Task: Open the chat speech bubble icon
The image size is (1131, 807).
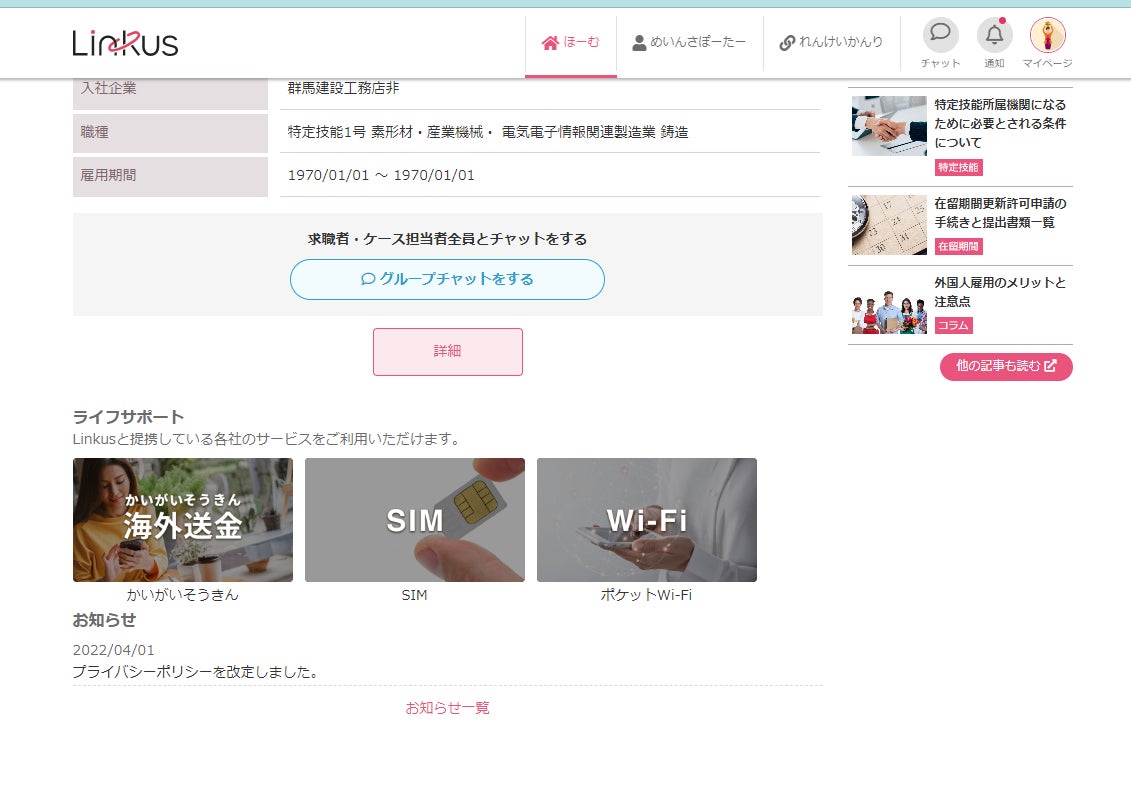Action: coord(941,35)
